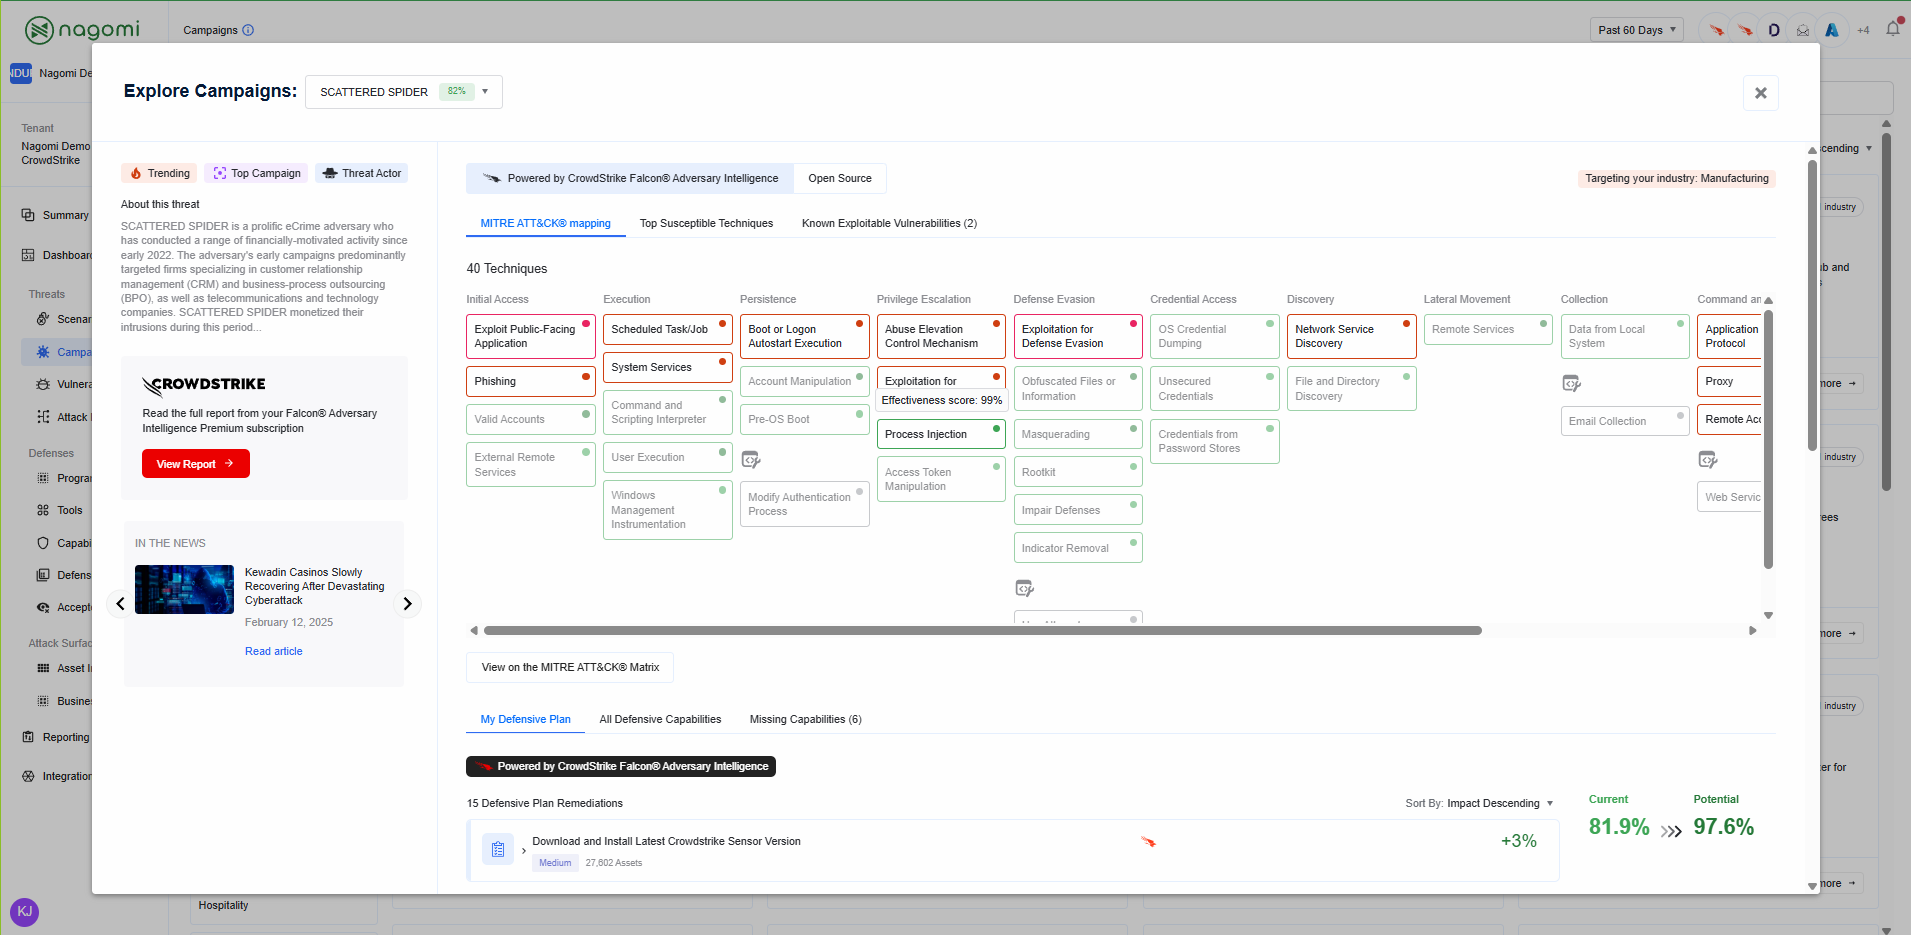Click the envelope mail integration icon

pyautogui.click(x=1803, y=30)
